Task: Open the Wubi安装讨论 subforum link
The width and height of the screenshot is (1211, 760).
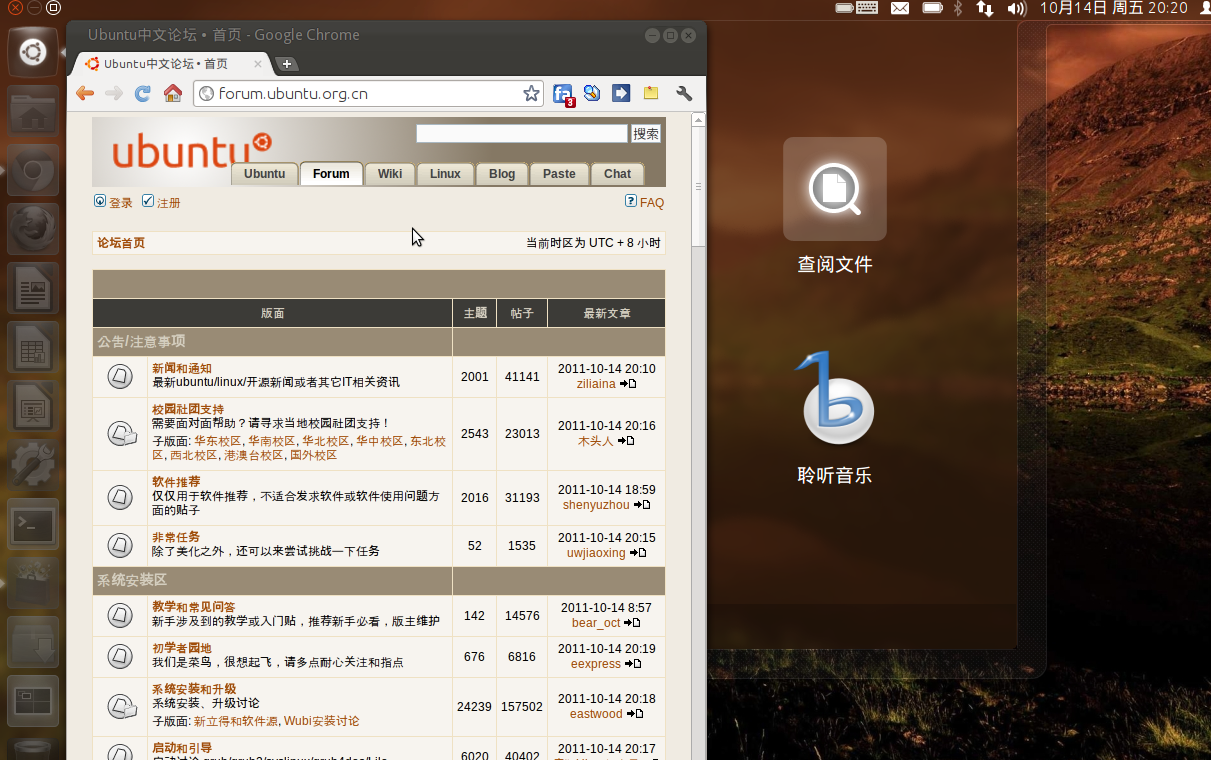Action: pos(321,721)
